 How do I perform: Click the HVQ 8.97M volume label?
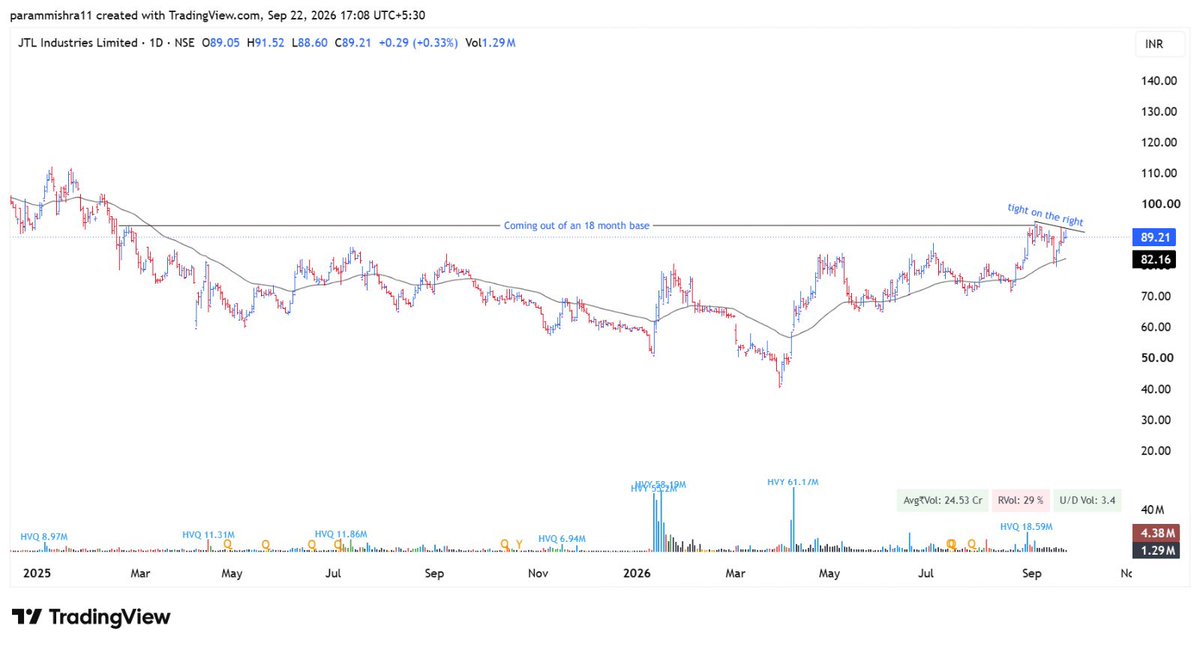43,537
